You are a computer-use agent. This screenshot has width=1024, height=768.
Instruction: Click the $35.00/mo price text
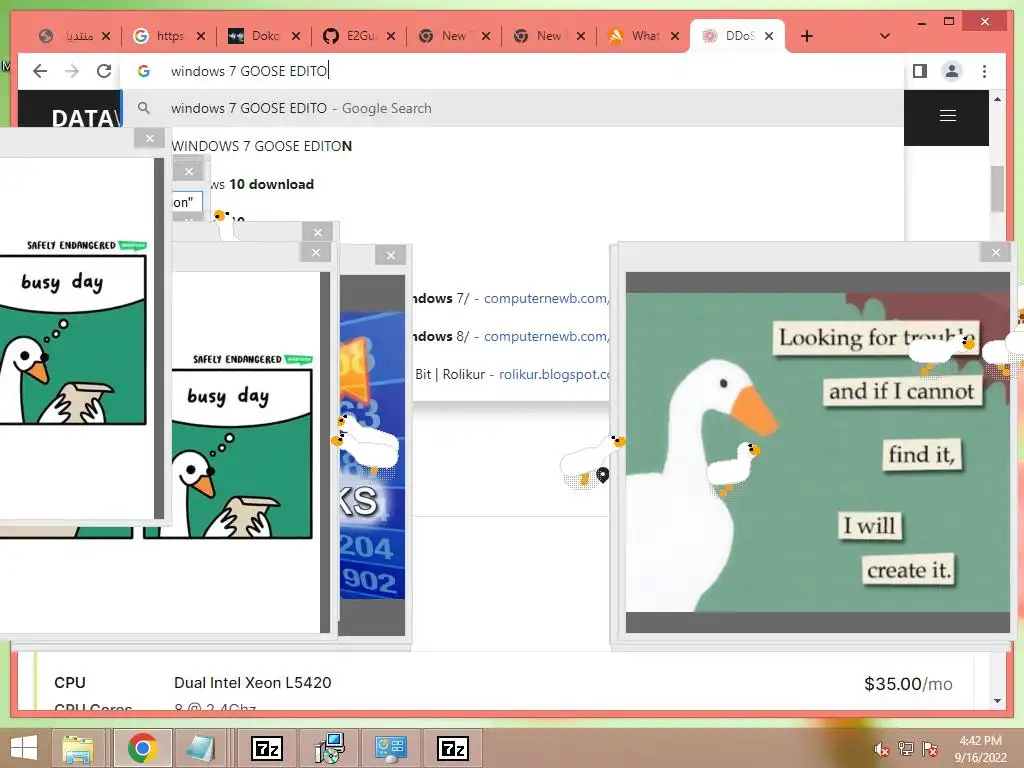point(908,684)
